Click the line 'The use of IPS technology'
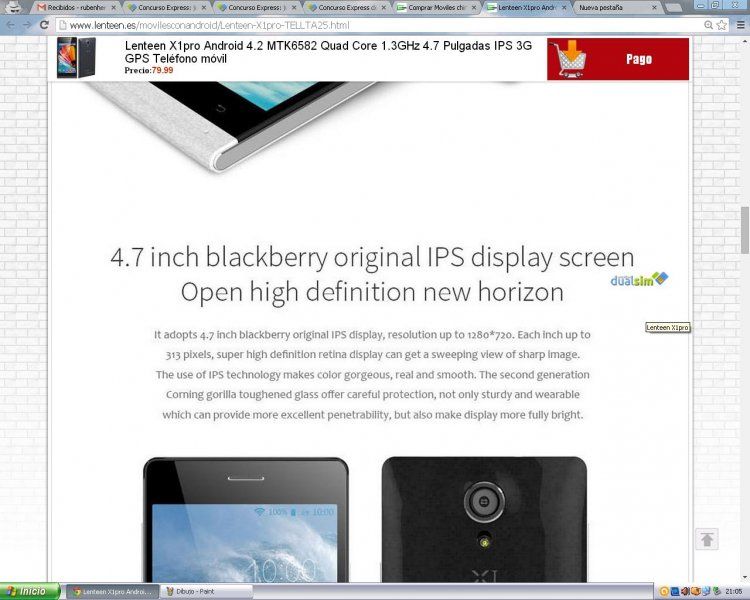The height and width of the screenshot is (600, 750). (372, 375)
